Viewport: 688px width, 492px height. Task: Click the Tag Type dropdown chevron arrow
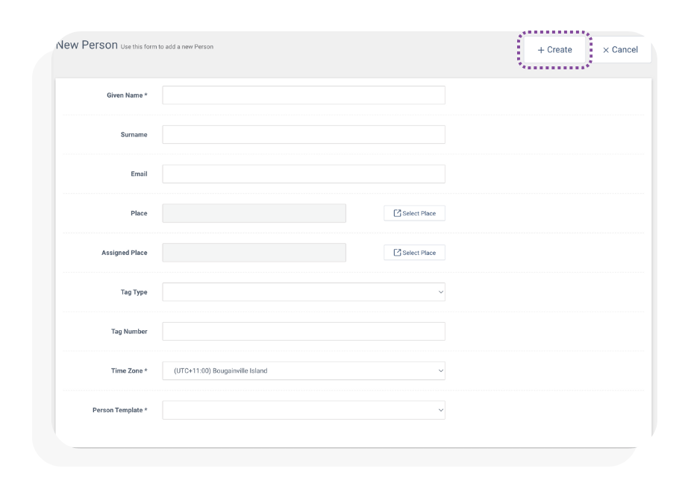[441, 292]
